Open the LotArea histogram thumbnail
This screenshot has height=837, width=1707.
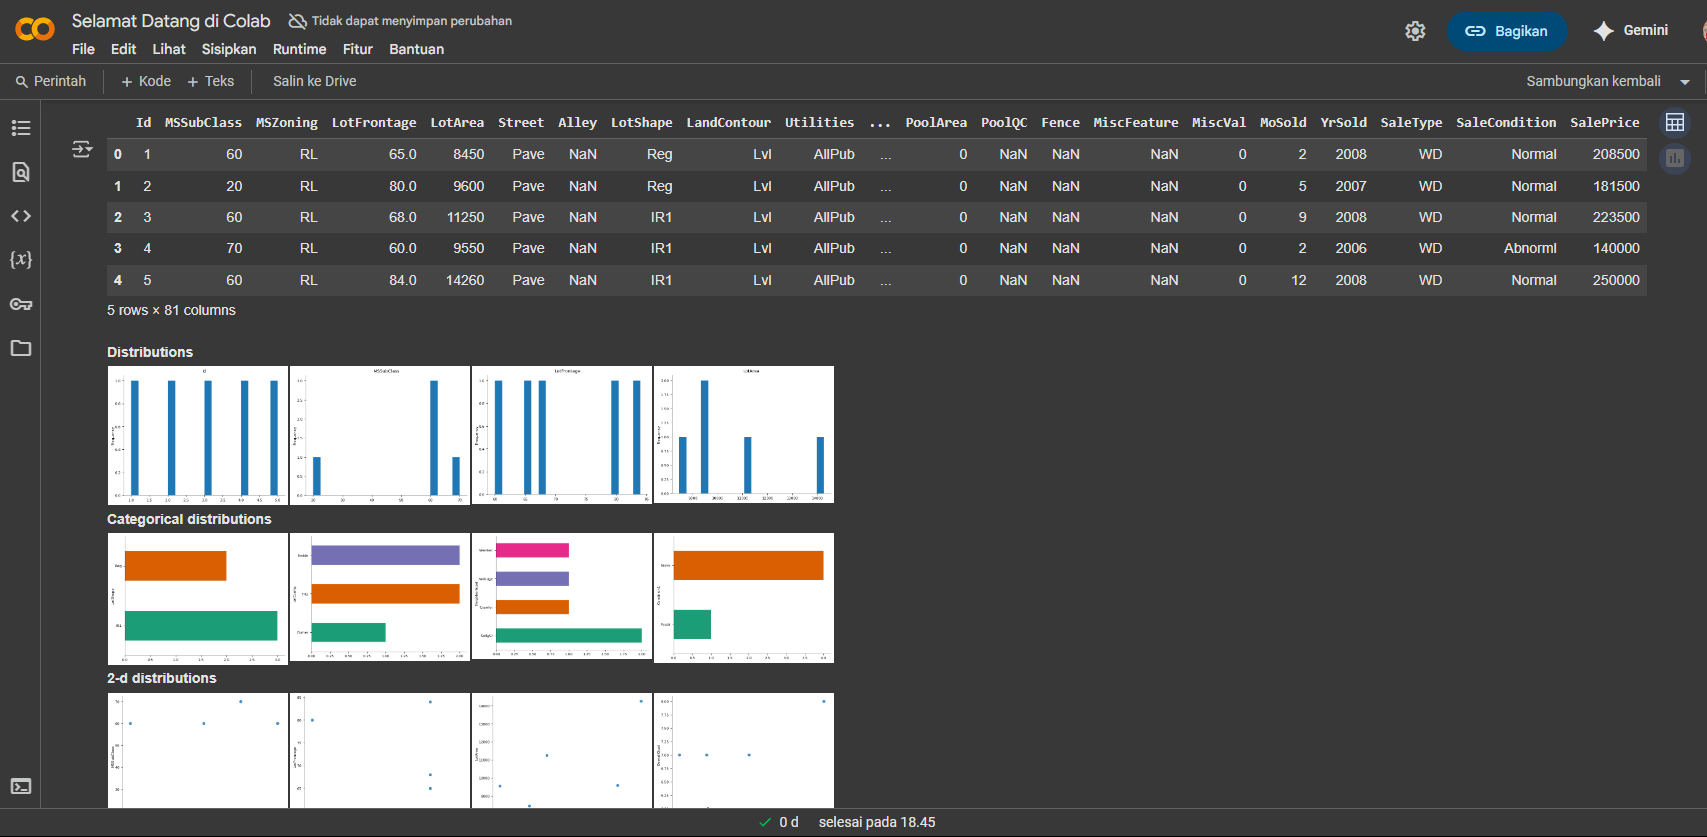(744, 435)
